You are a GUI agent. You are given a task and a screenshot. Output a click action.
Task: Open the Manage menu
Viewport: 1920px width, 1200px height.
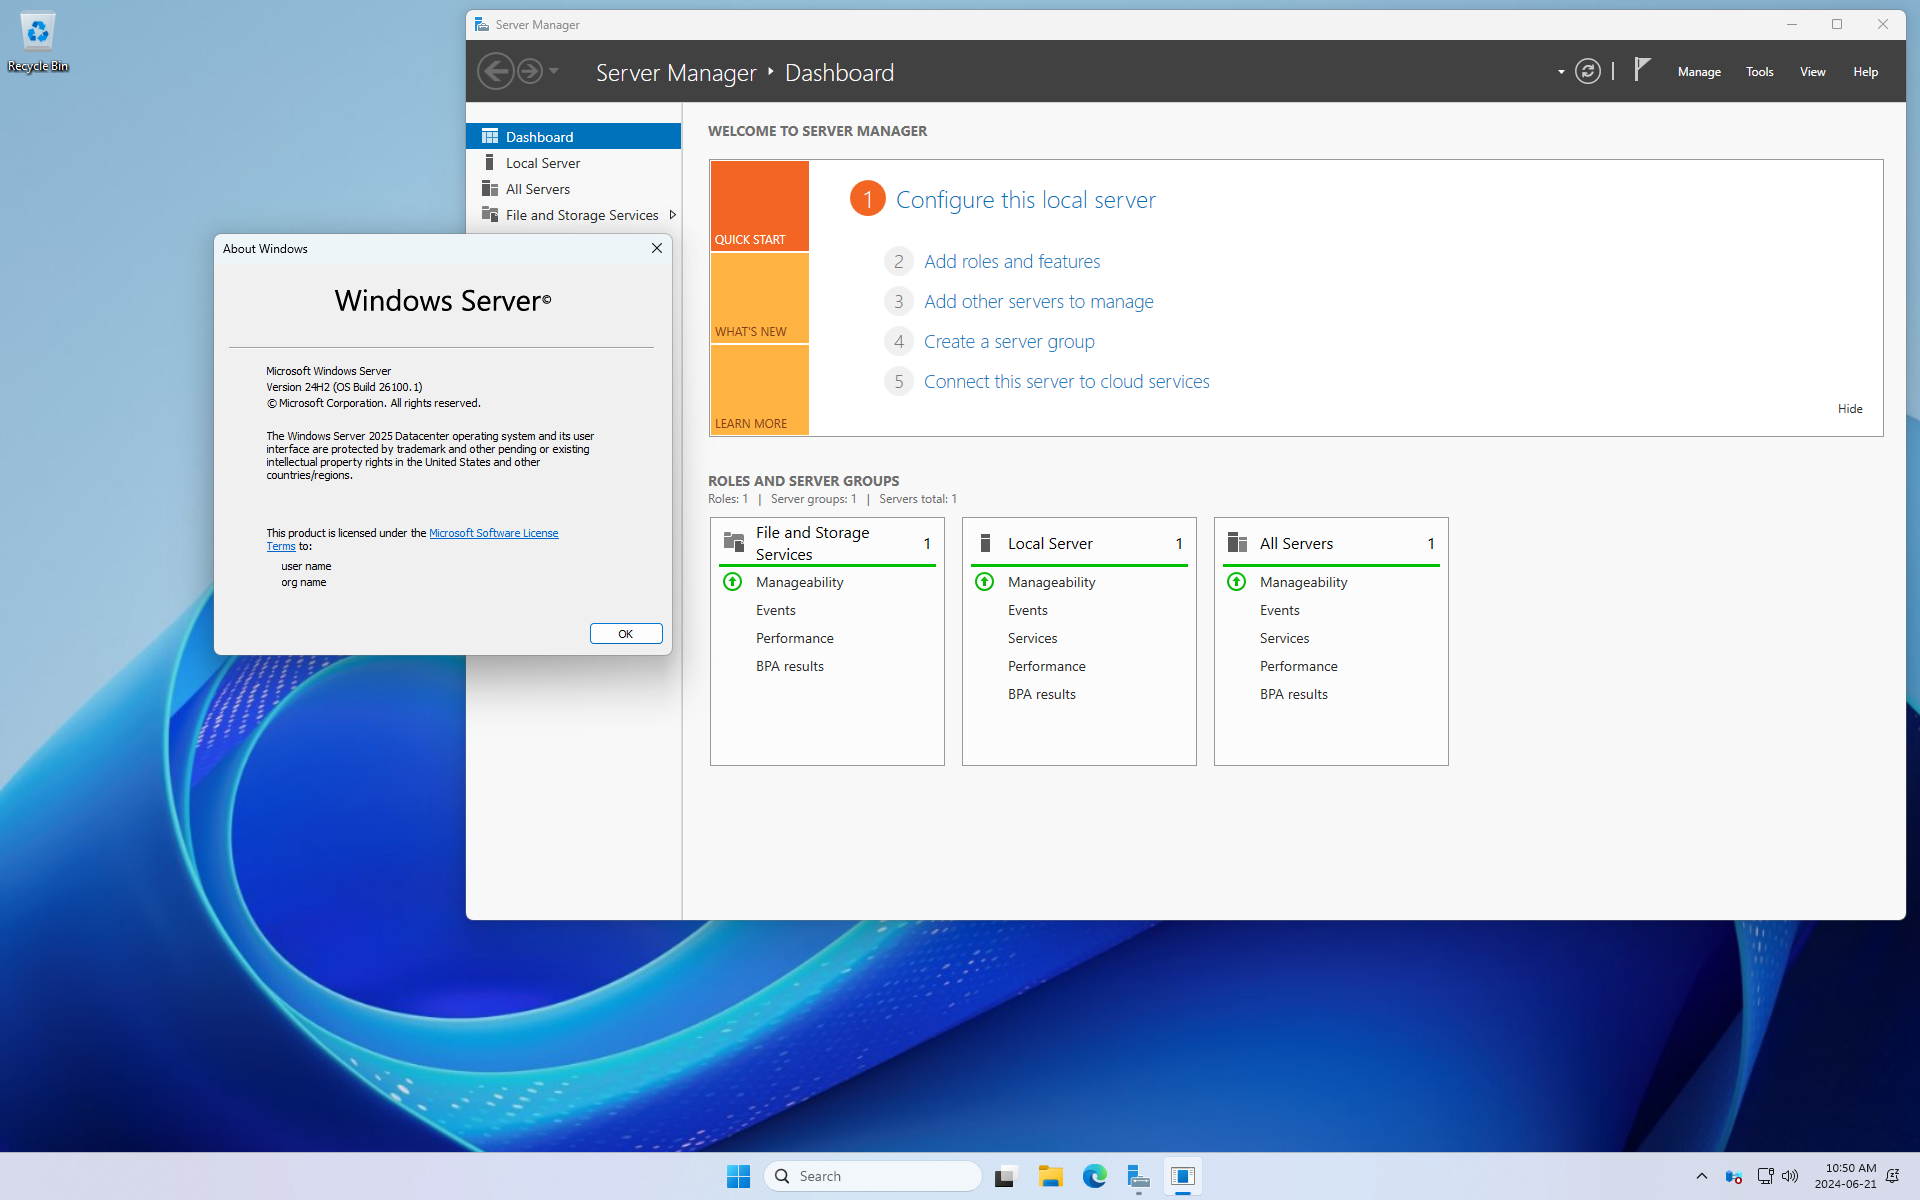coord(1699,72)
